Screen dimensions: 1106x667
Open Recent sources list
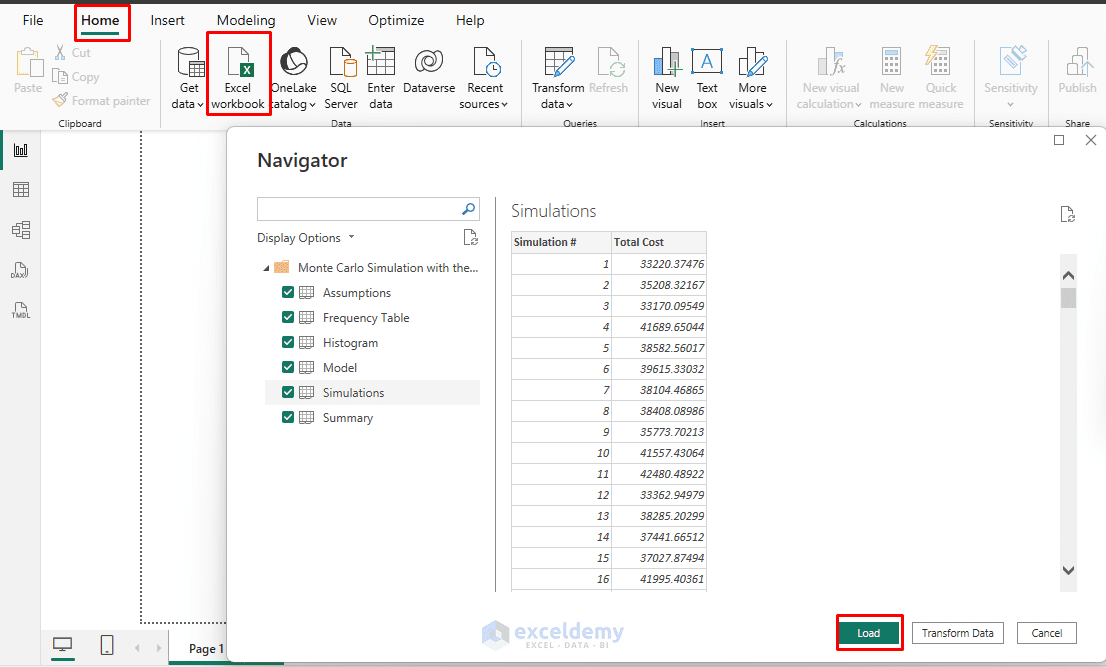point(485,78)
